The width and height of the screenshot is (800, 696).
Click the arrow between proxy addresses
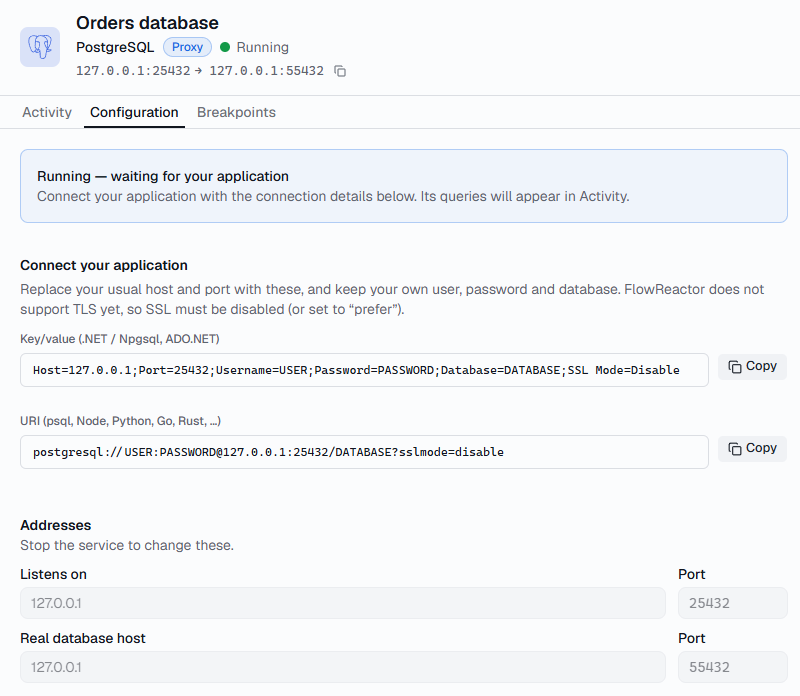pyautogui.click(x=198, y=71)
